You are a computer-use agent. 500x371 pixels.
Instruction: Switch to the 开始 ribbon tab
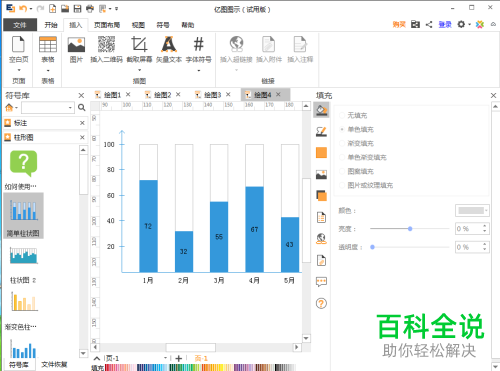51,25
